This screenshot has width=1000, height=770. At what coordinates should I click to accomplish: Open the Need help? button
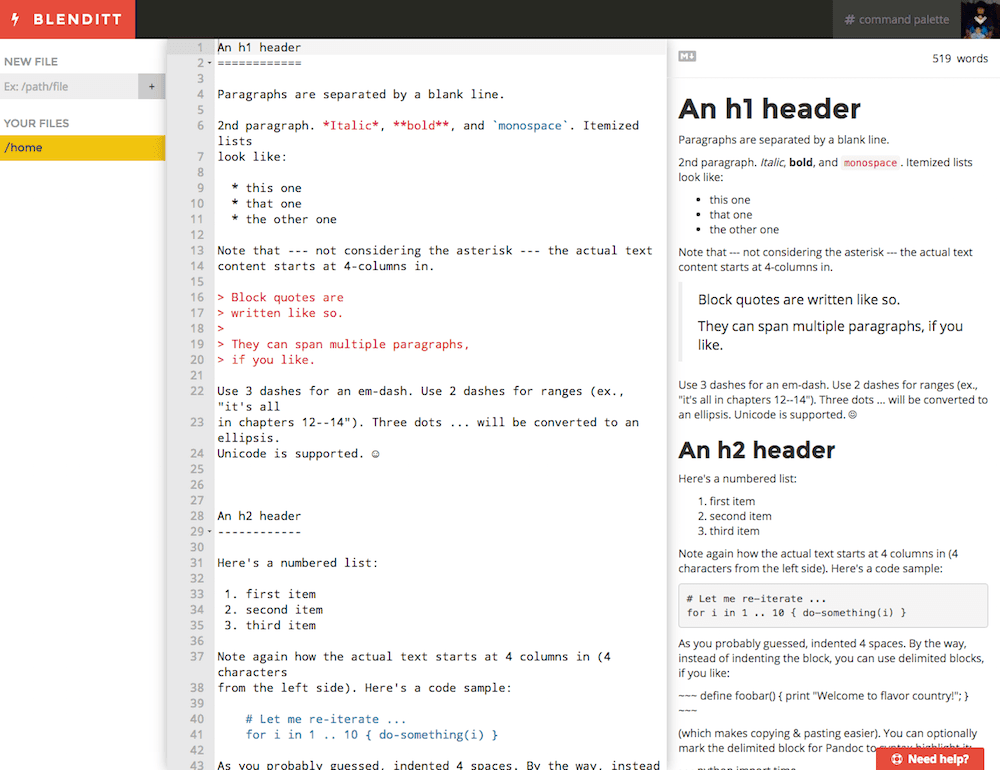click(x=930, y=759)
